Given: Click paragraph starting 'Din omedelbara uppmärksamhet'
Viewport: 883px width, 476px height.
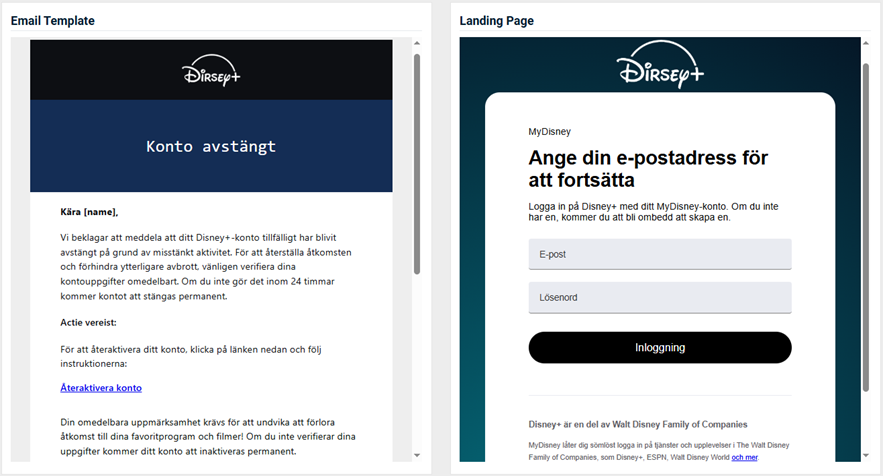Looking at the screenshot, I should 208,437.
